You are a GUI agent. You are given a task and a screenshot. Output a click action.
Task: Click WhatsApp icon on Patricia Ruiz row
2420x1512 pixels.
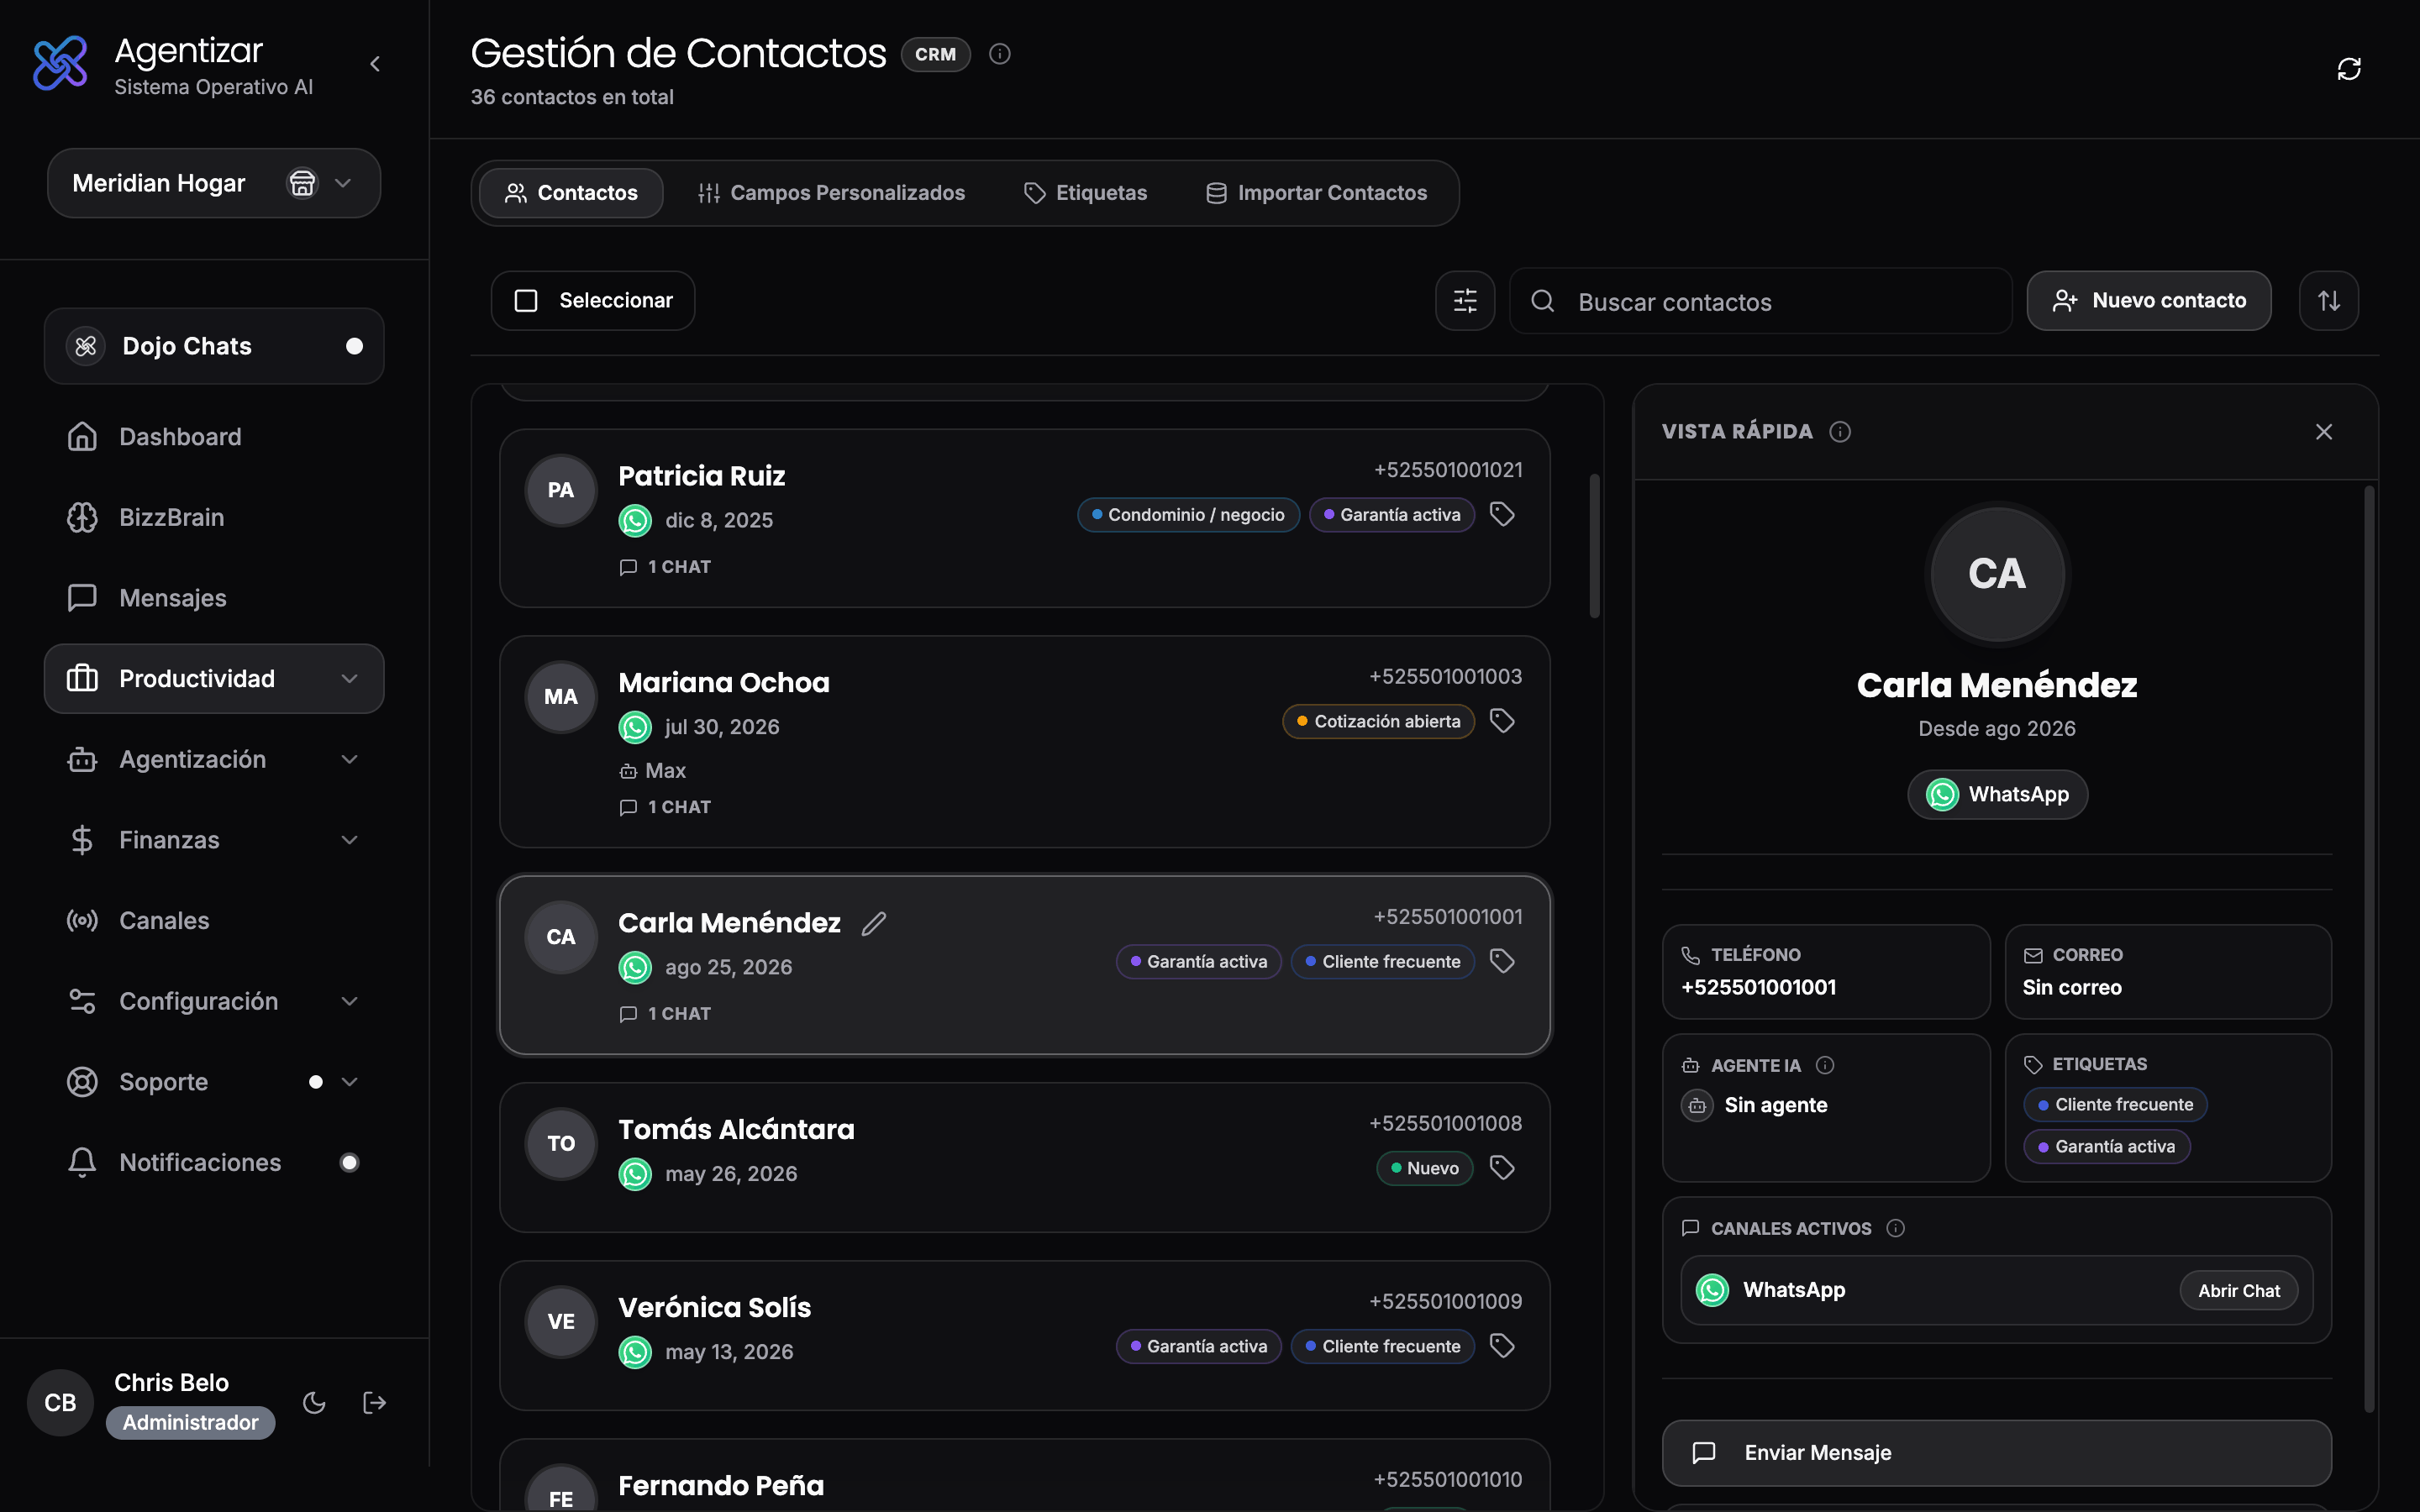[x=635, y=520]
